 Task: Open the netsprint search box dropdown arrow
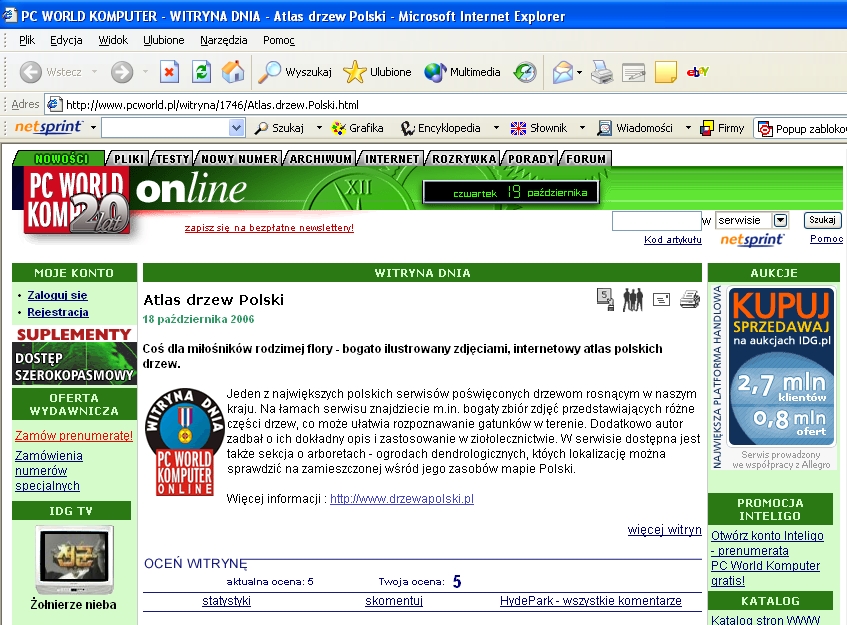click(237, 128)
